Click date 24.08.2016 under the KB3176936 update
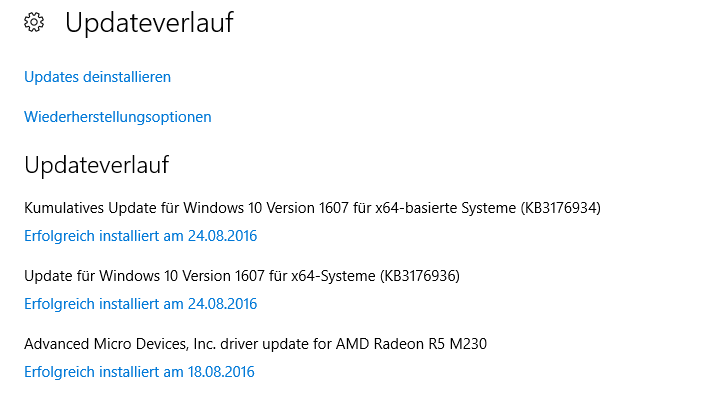726x395 pixels. pos(222,304)
